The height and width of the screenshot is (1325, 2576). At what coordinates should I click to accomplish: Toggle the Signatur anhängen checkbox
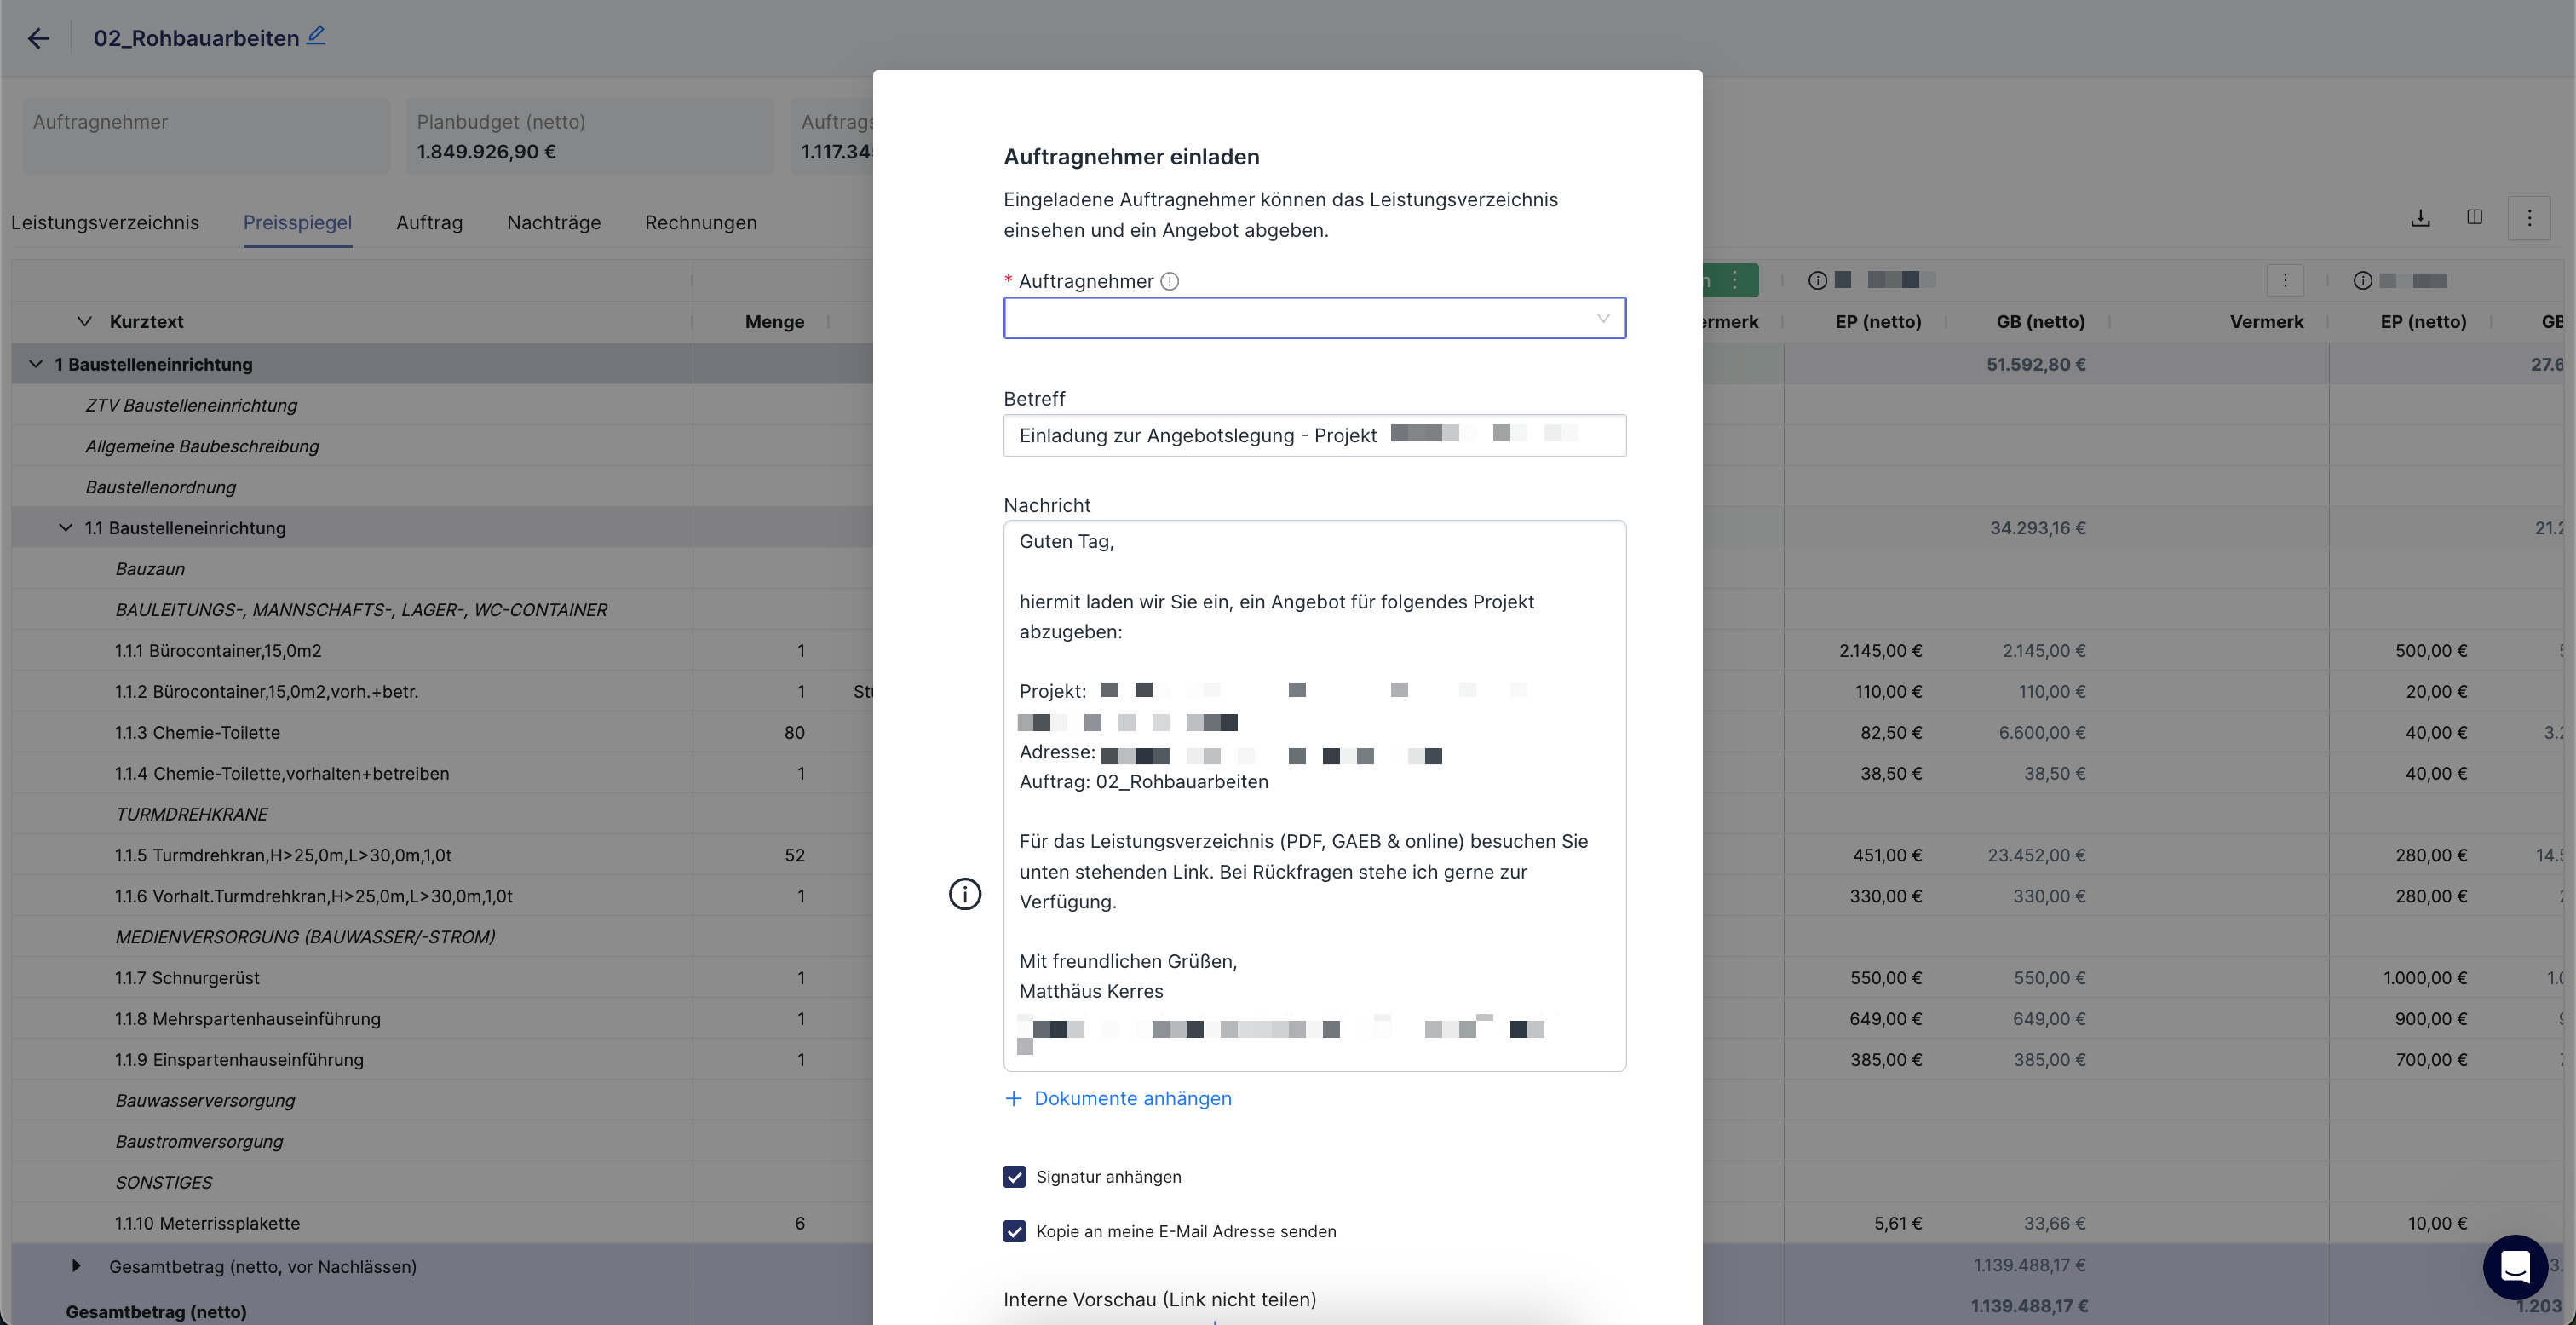tap(1014, 1176)
